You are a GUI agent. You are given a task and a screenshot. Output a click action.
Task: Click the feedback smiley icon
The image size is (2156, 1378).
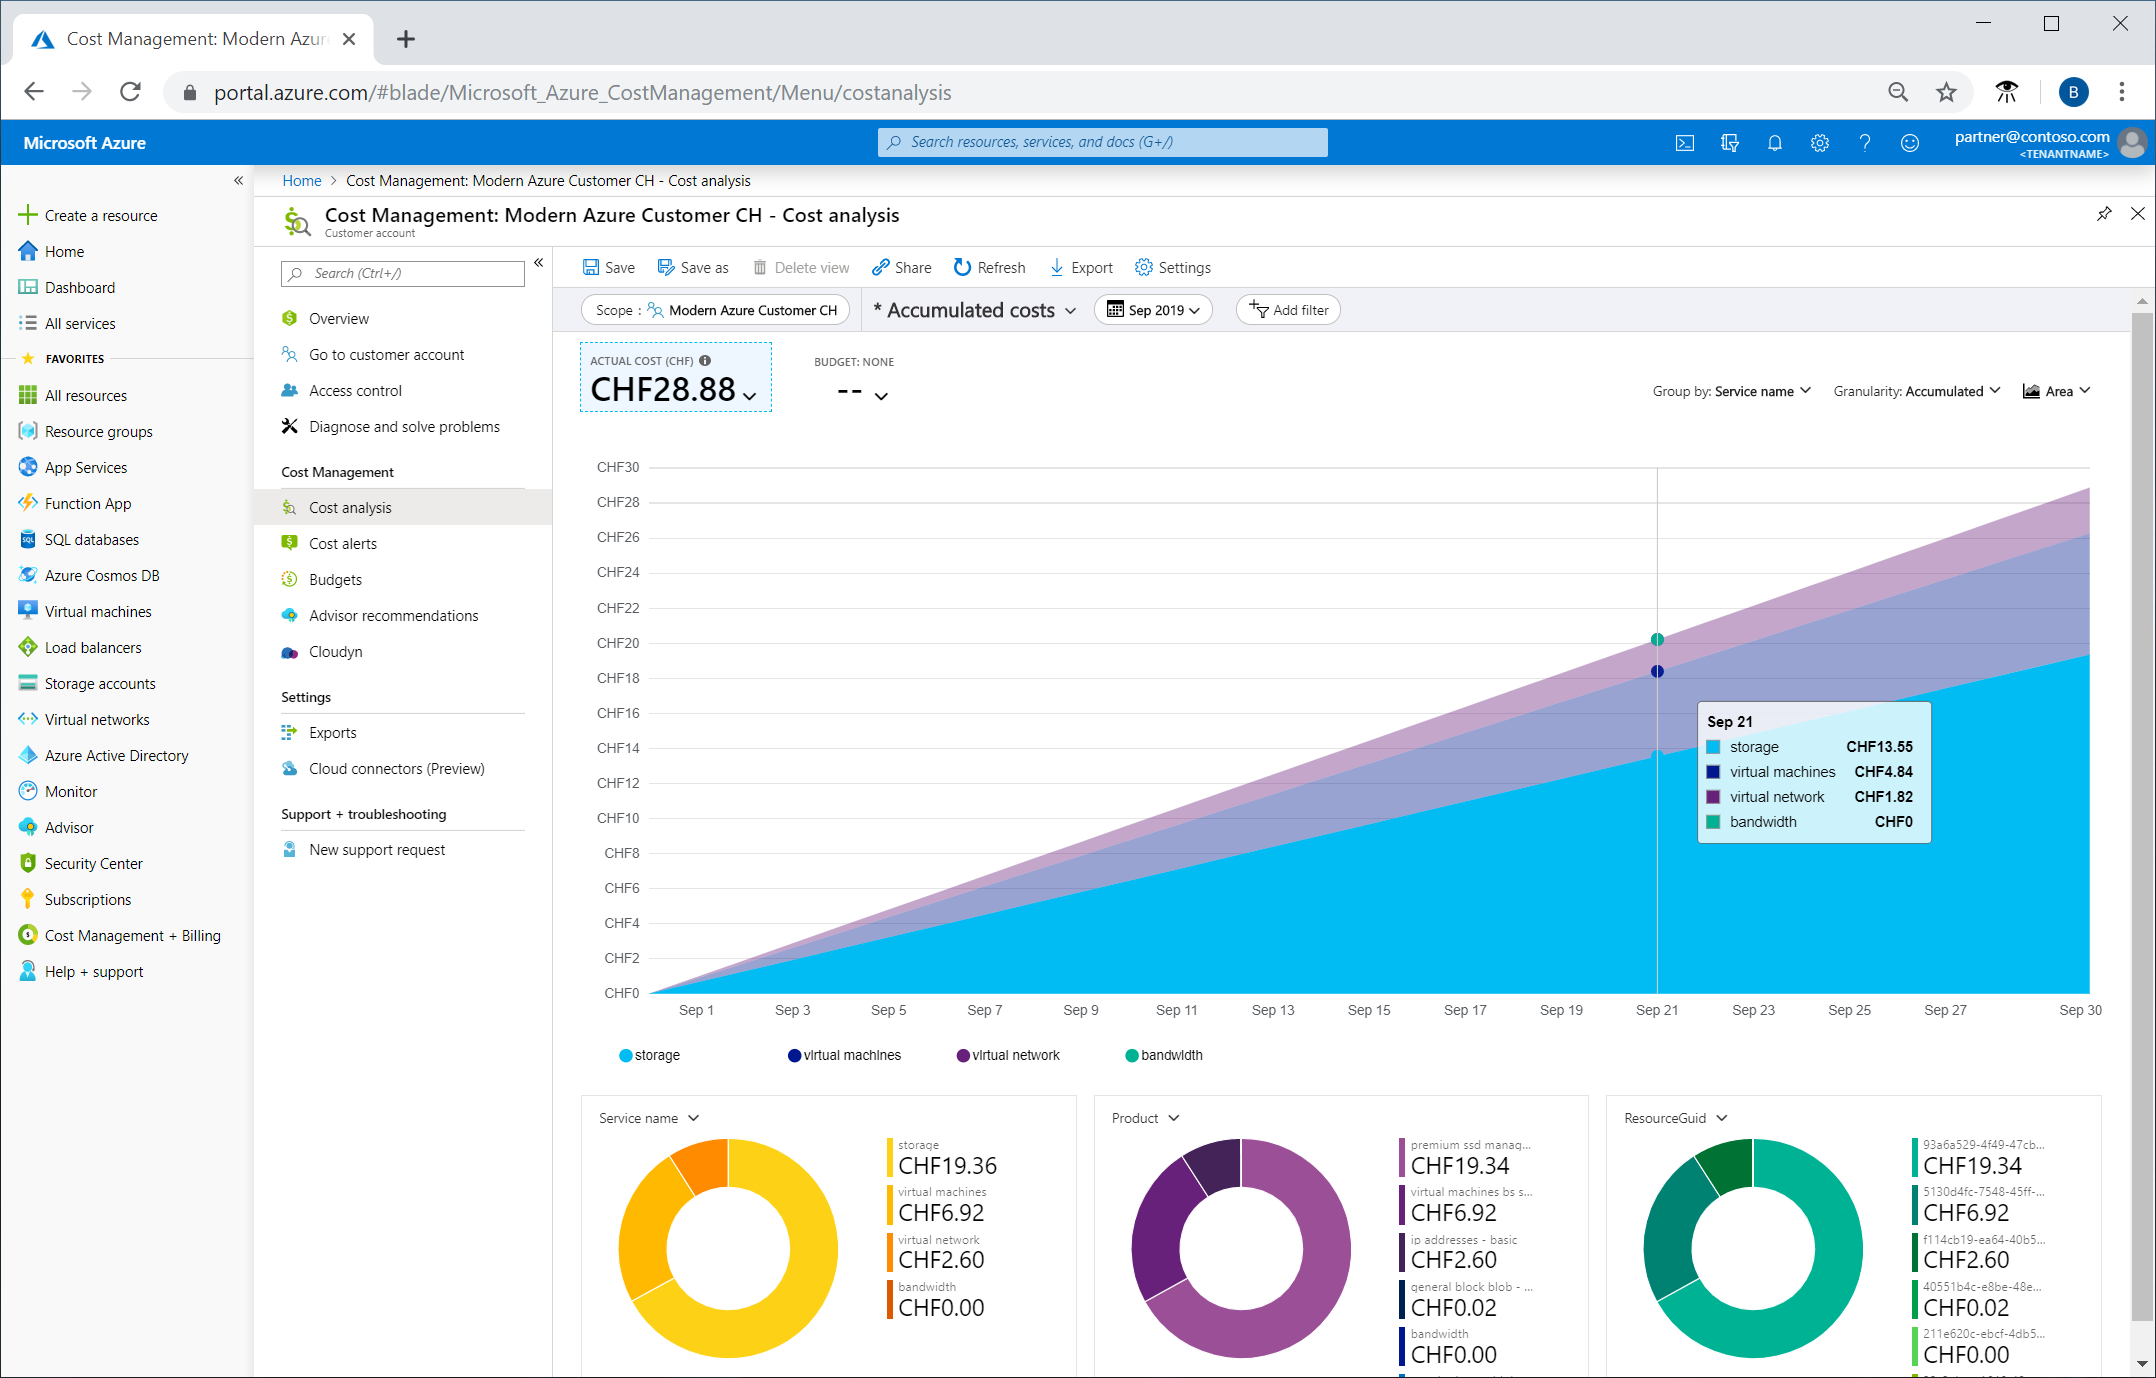1910,143
